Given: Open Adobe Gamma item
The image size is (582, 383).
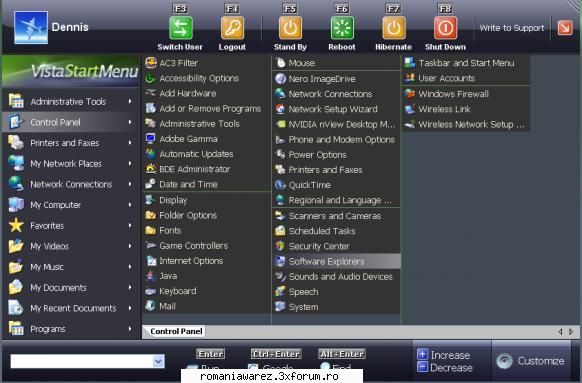Looking at the screenshot, I should point(206,139).
